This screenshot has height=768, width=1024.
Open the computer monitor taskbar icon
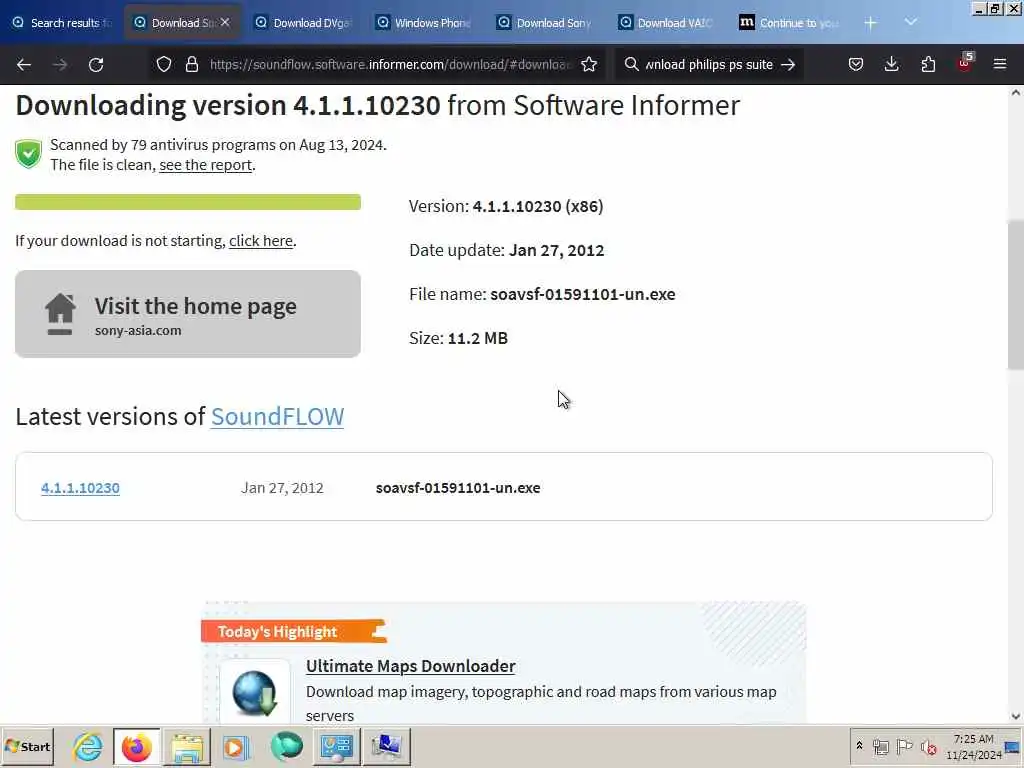(x=387, y=746)
